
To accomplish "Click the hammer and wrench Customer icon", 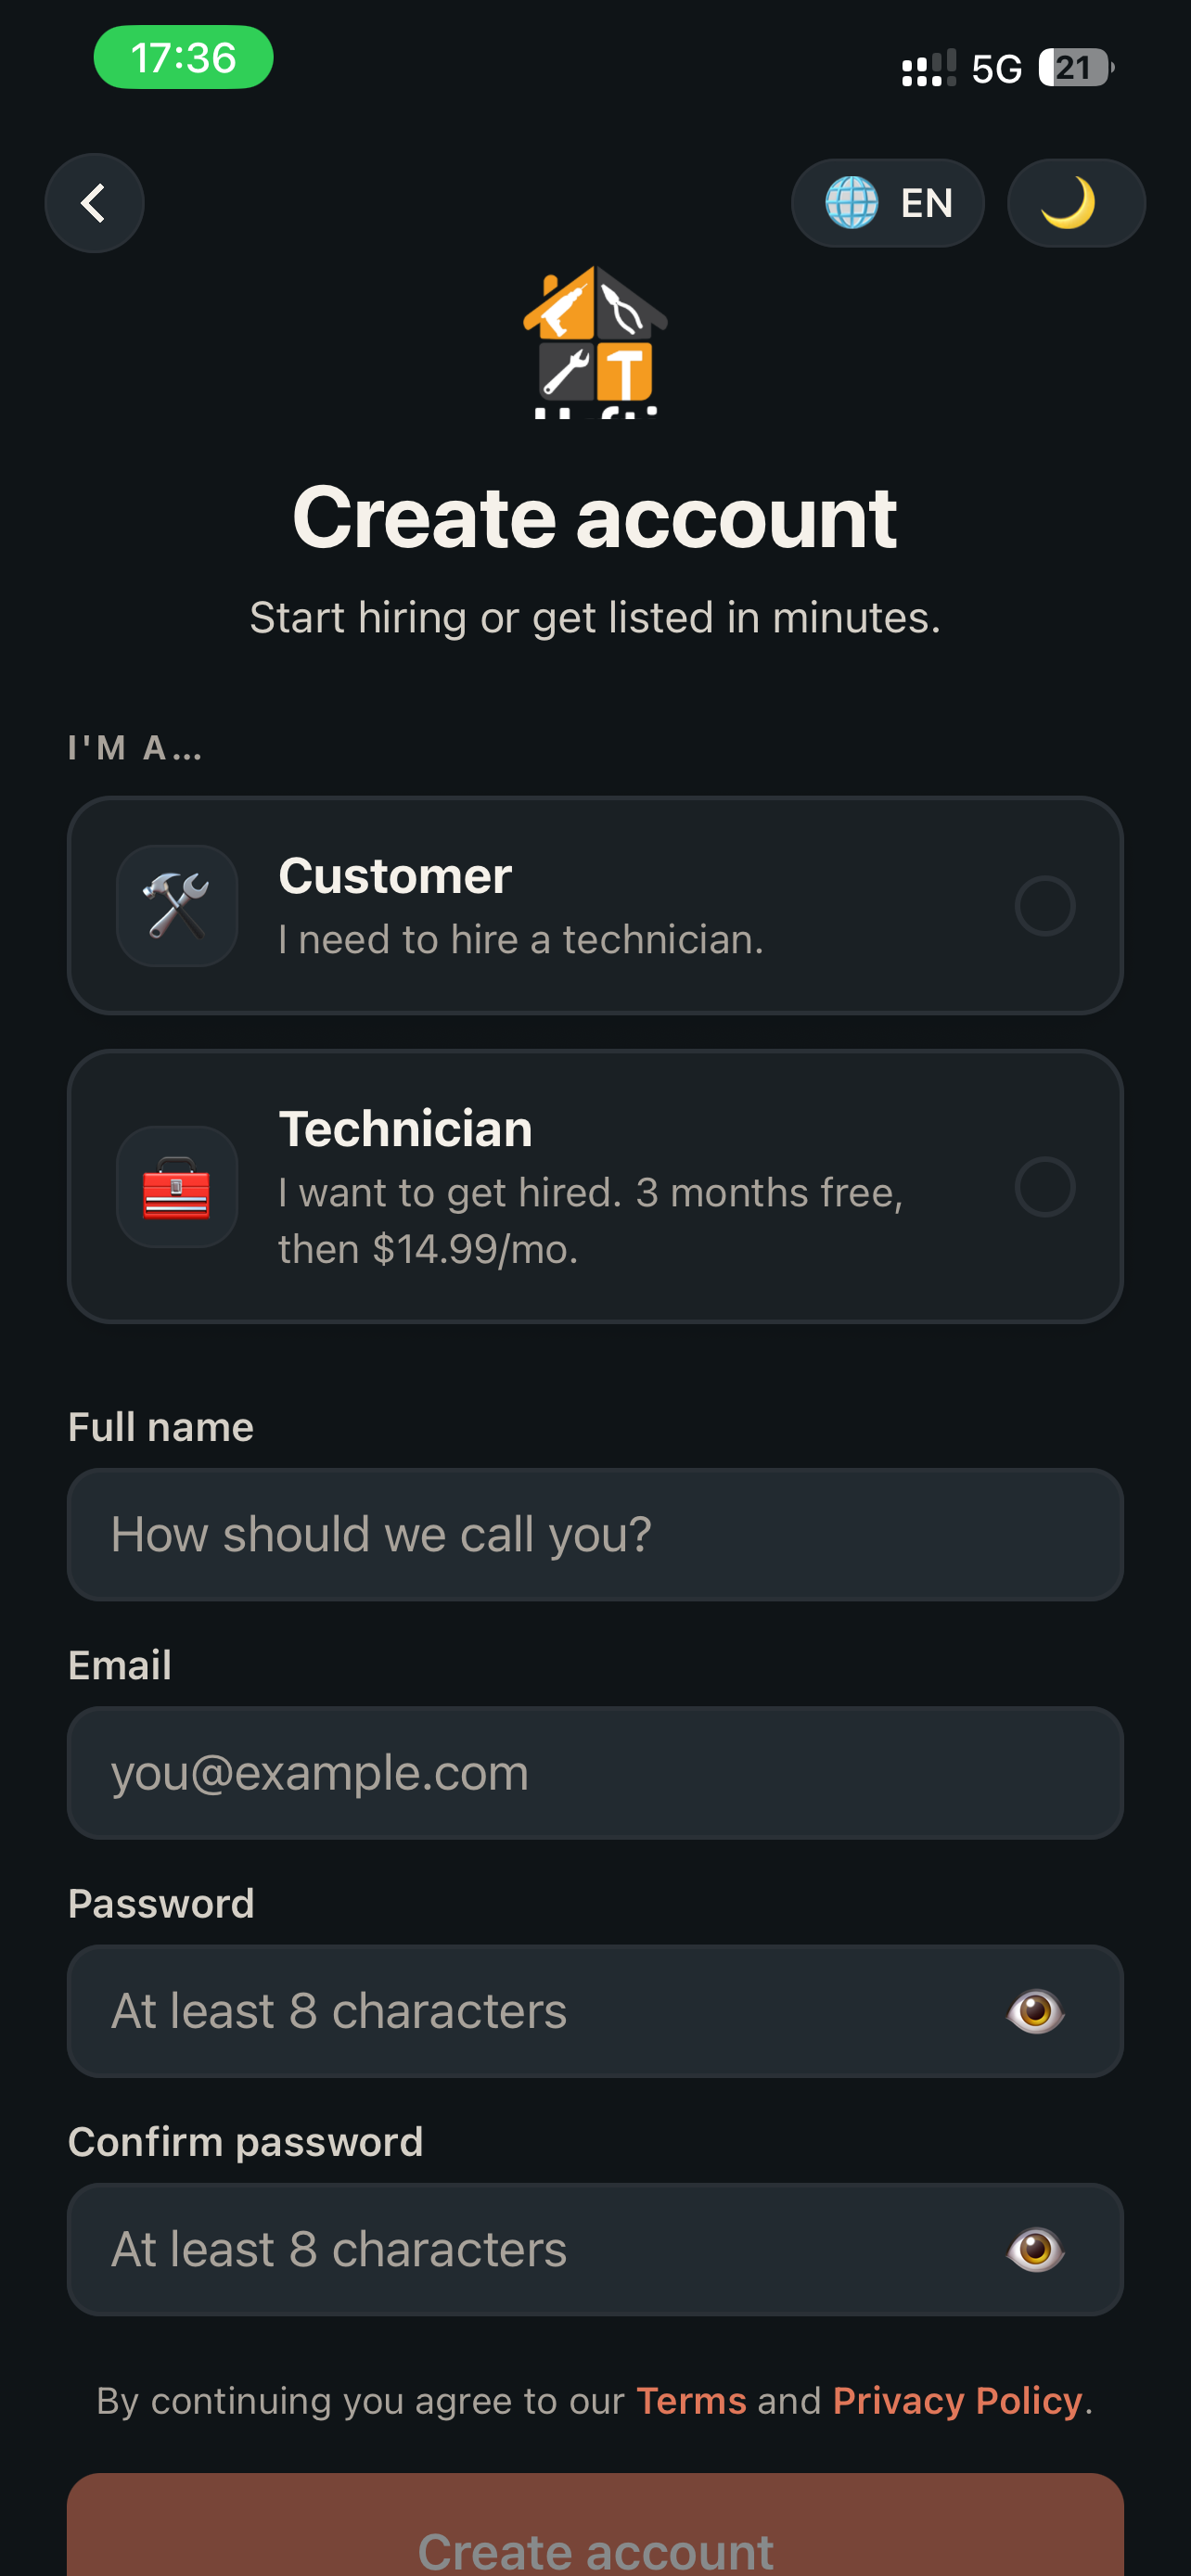I will 177,906.
